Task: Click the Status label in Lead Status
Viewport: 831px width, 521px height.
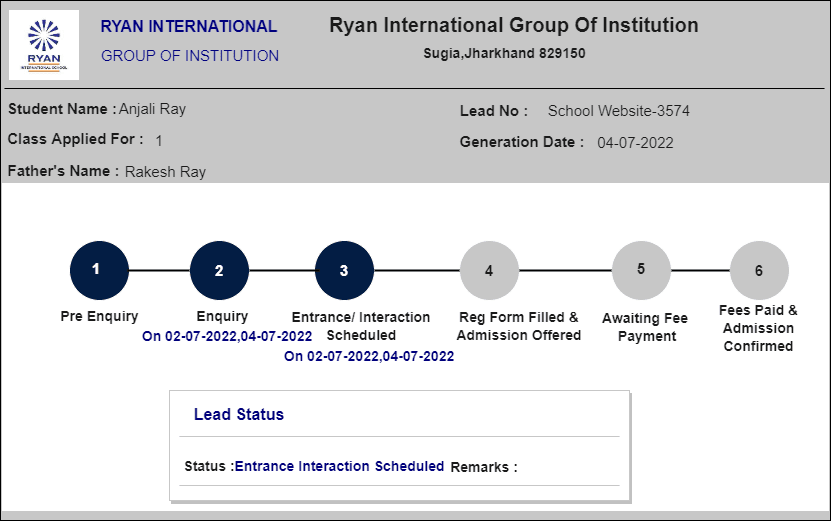Action: pos(209,466)
